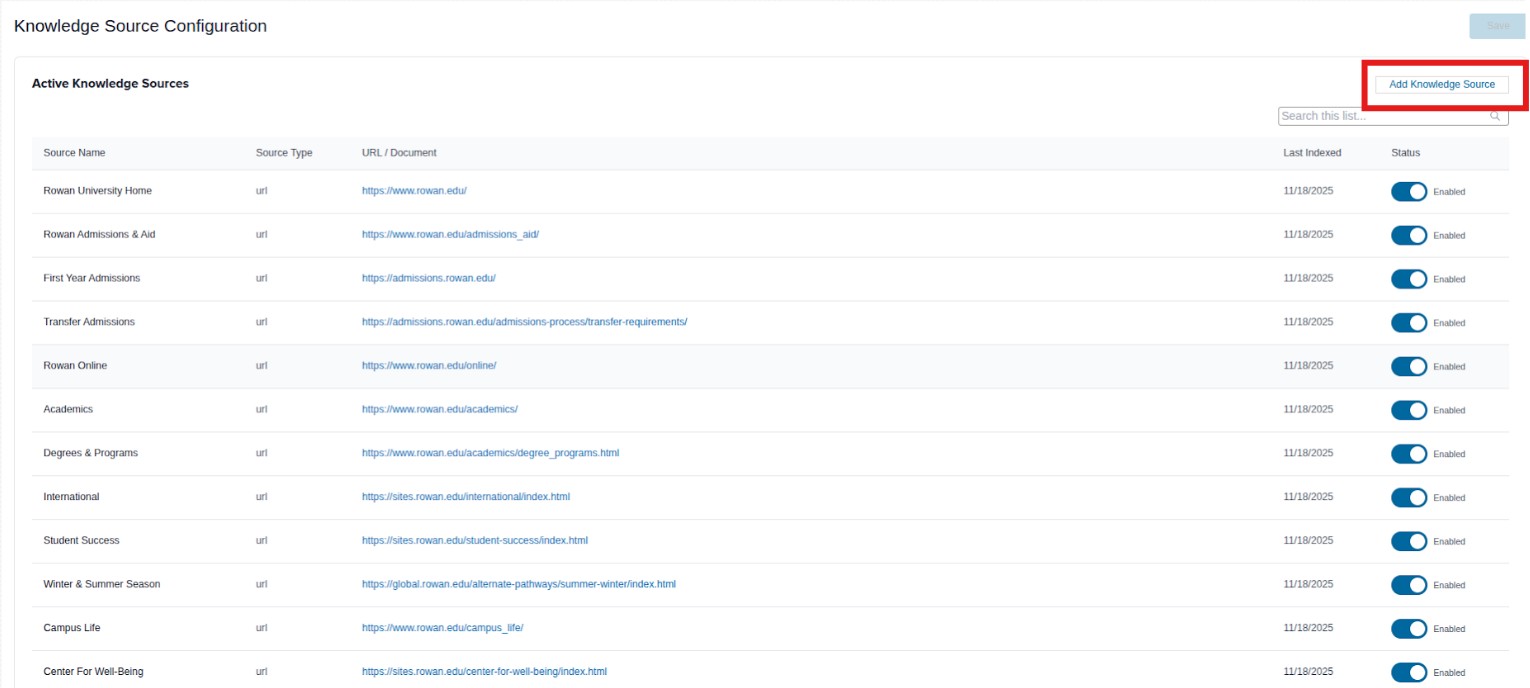1530x688 pixels.
Task: Open the First Year Admissions link
Action: pyautogui.click(x=428, y=278)
